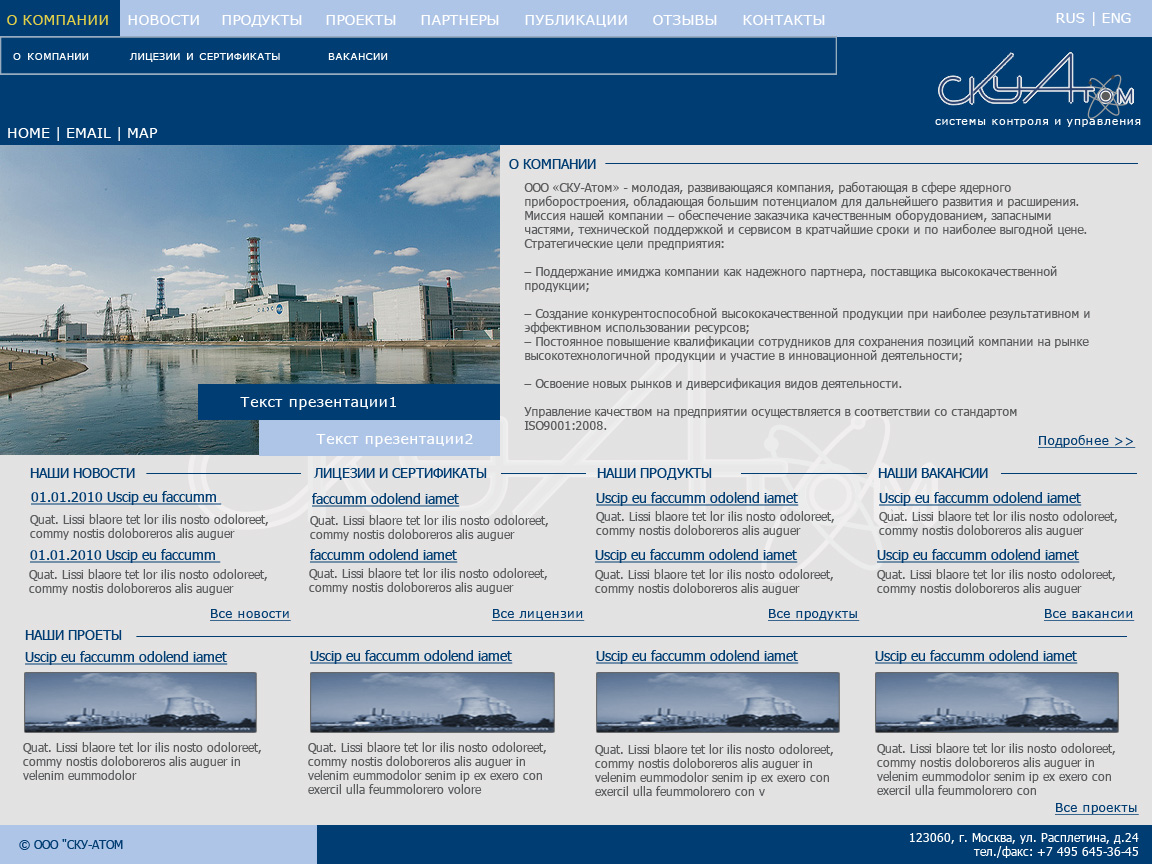
Task: Open the second faccumm odolend iamet license link
Action: point(384,555)
